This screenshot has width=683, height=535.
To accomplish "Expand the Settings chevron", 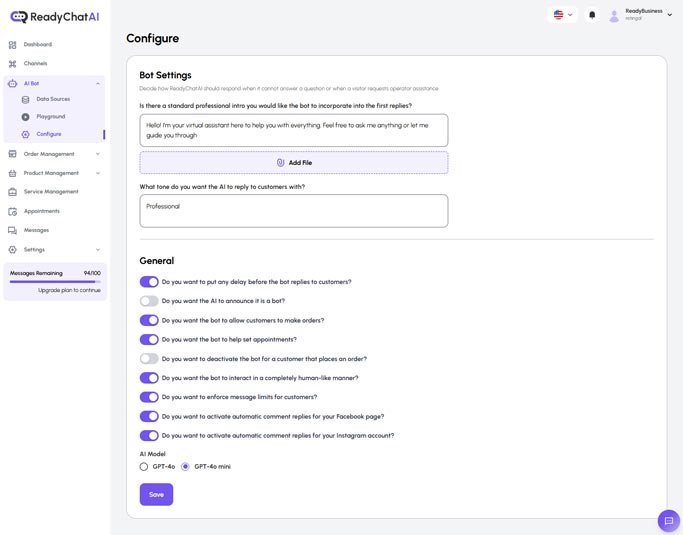I will click(x=98, y=250).
